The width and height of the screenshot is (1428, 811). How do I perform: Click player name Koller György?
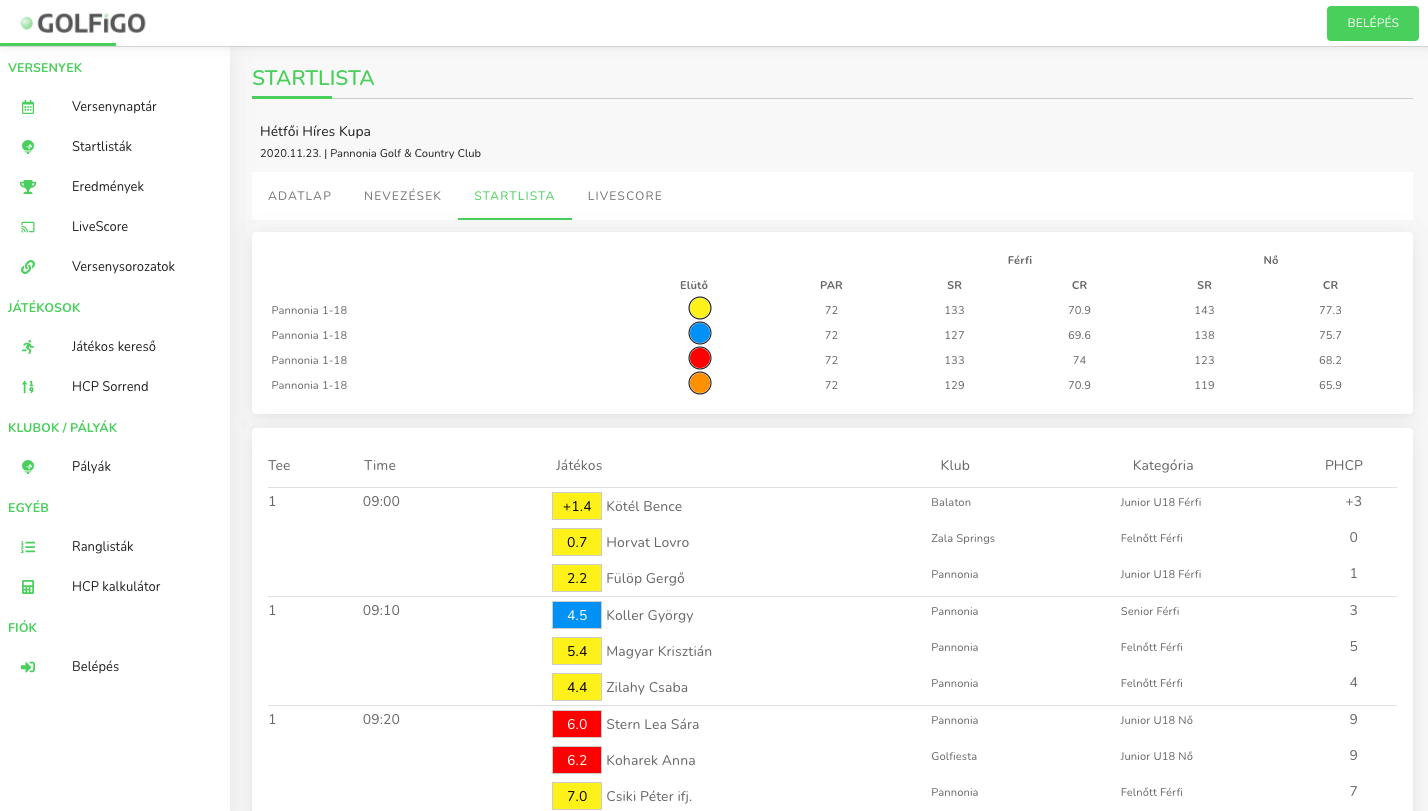coord(650,615)
